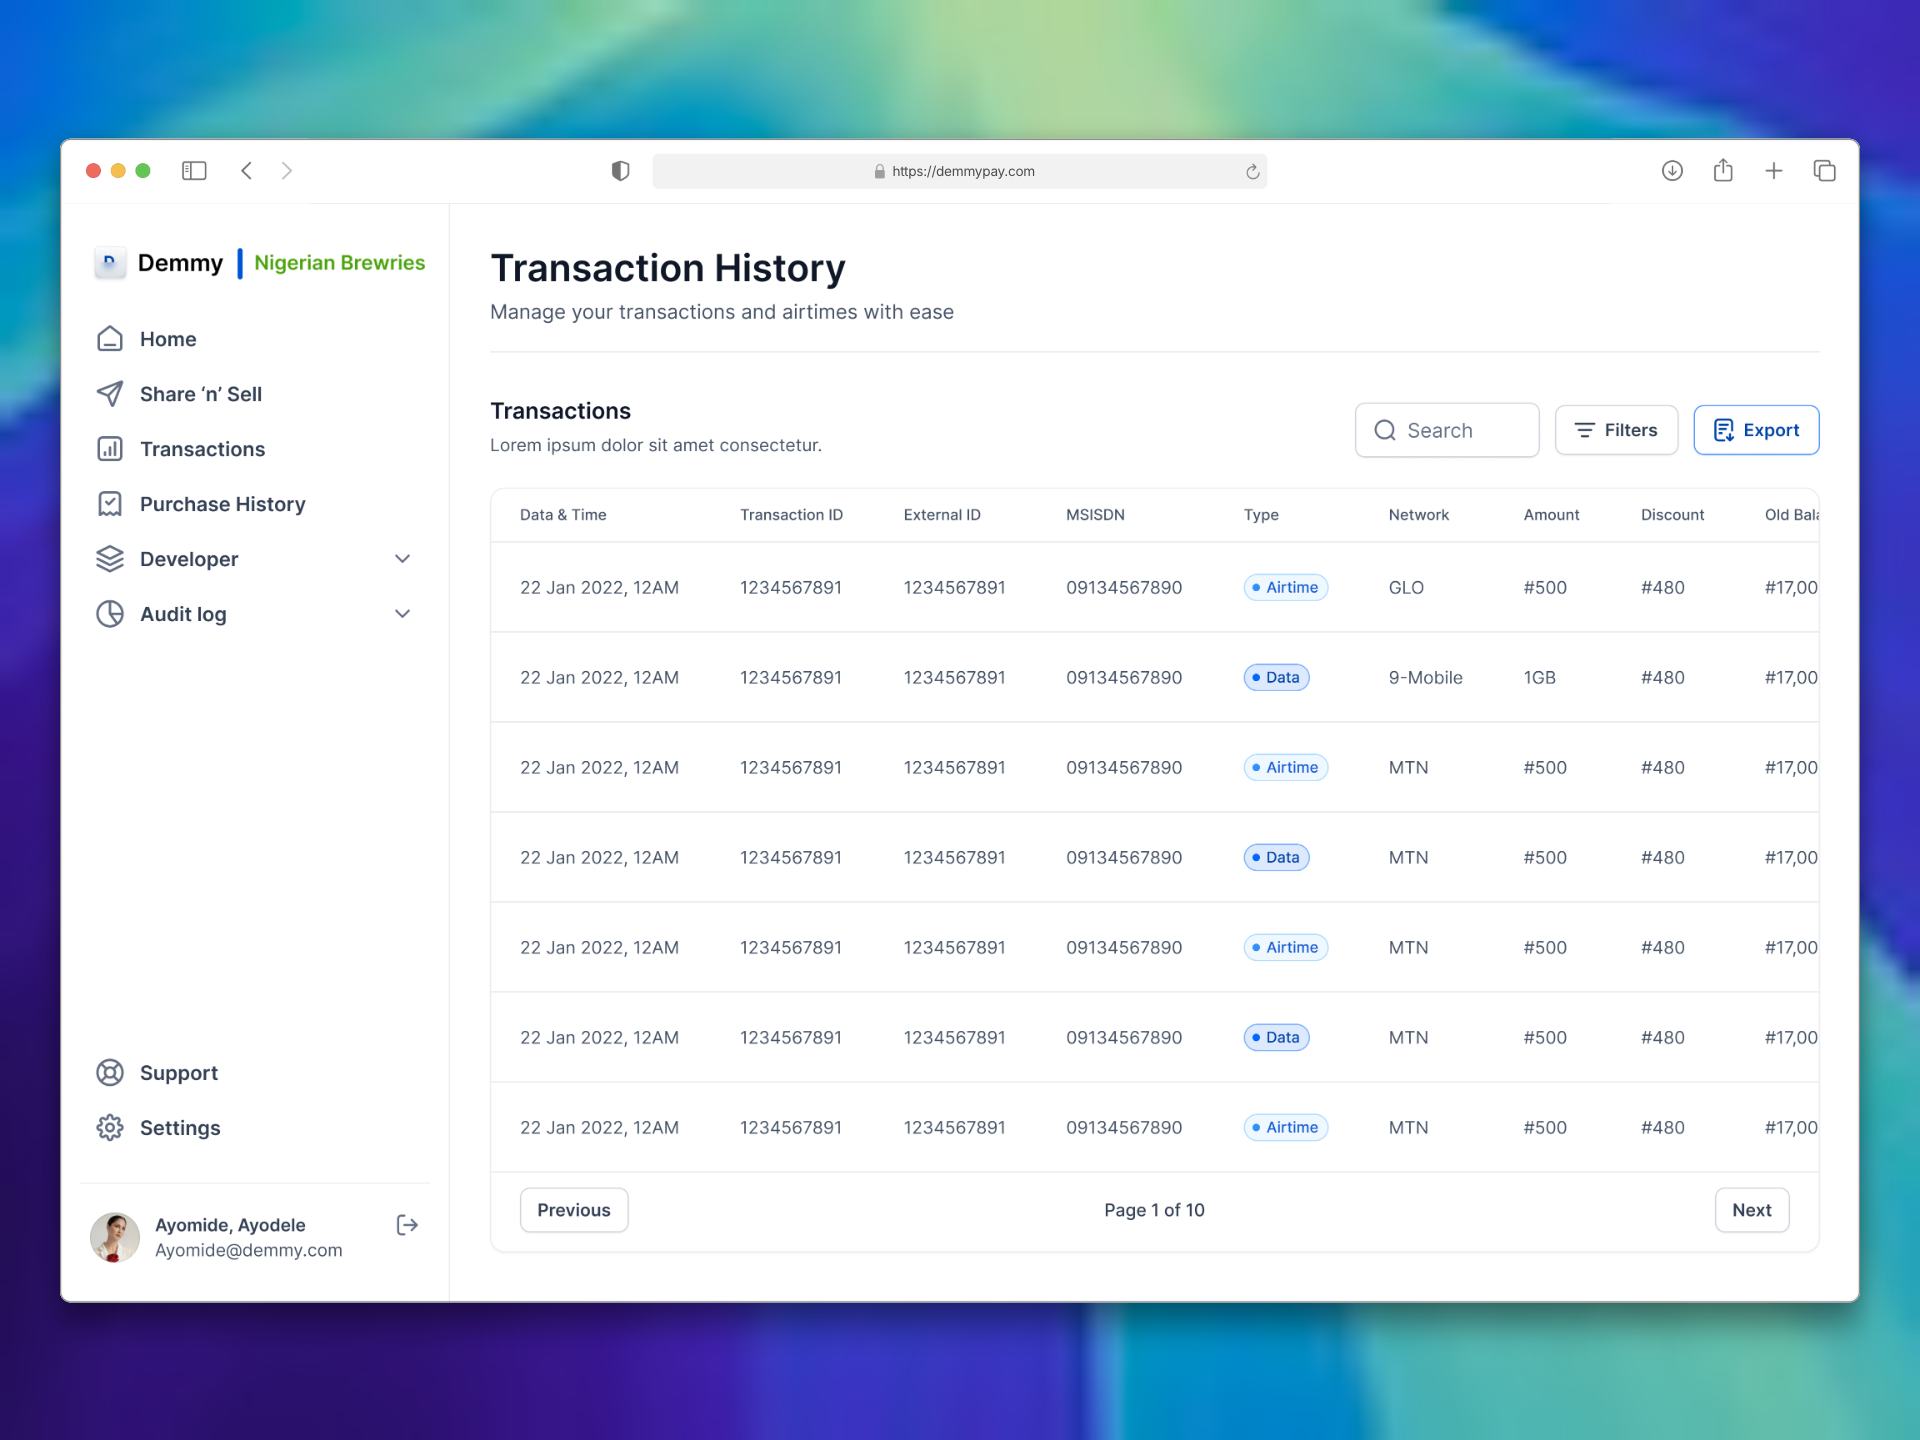Open the Filters dropdown

(1616, 429)
